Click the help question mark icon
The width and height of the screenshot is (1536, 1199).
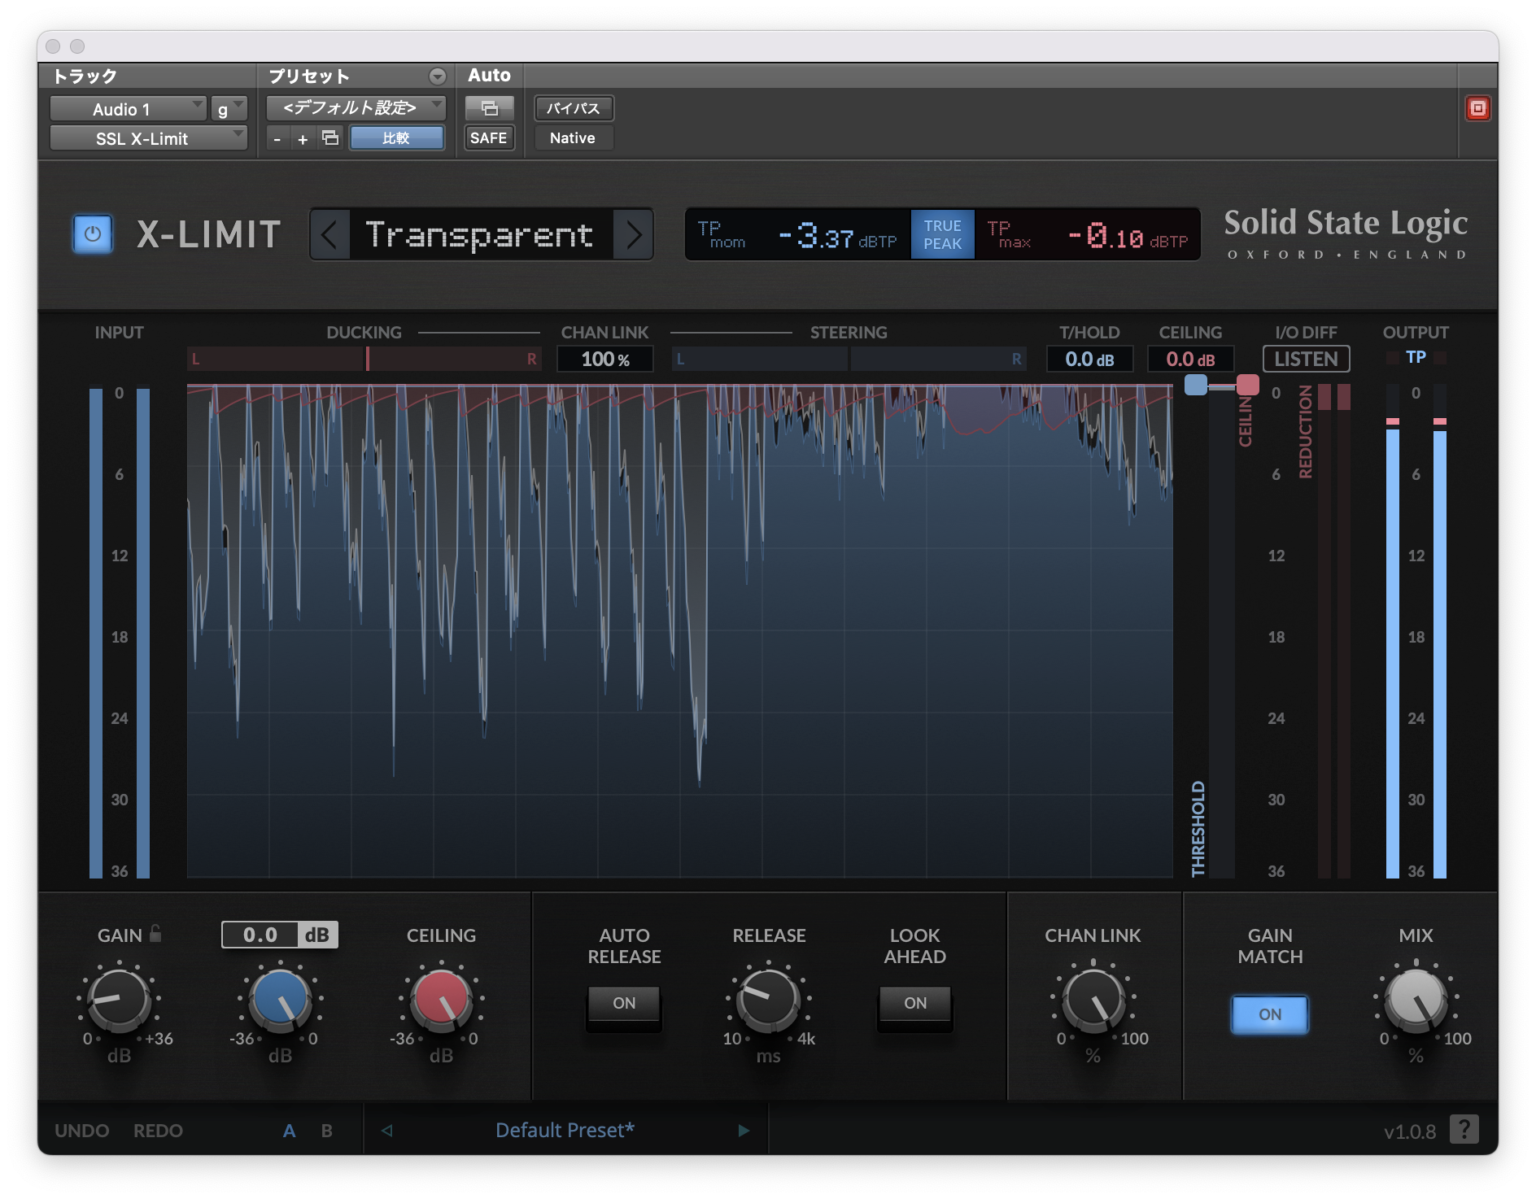(x=1466, y=1129)
